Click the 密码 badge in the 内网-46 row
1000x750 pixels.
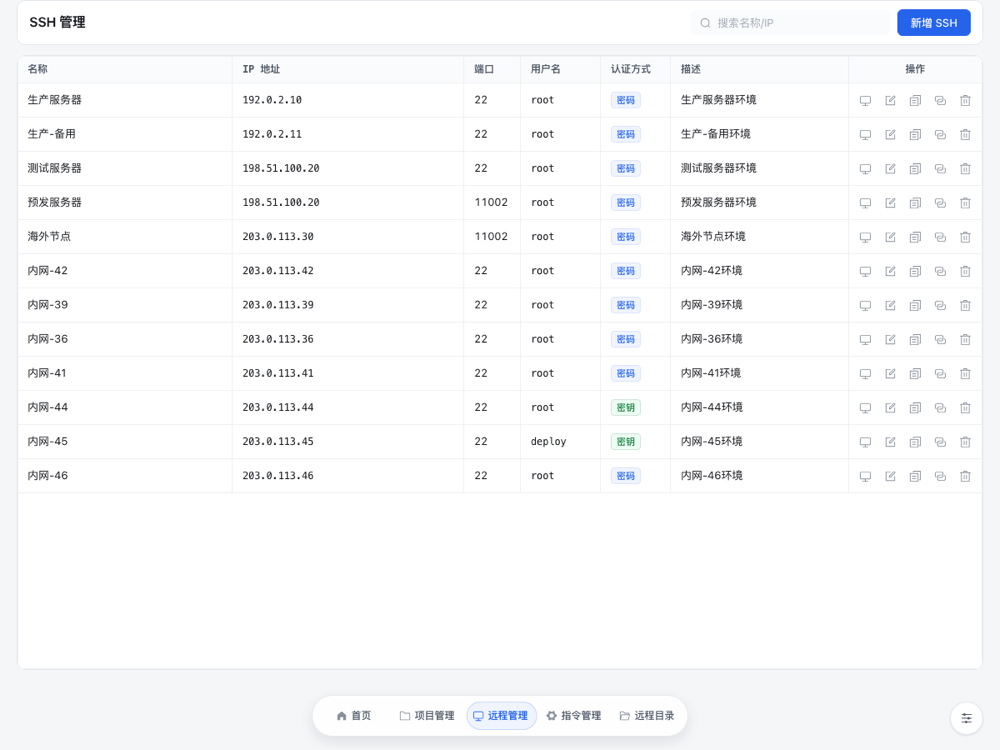[x=626, y=476]
